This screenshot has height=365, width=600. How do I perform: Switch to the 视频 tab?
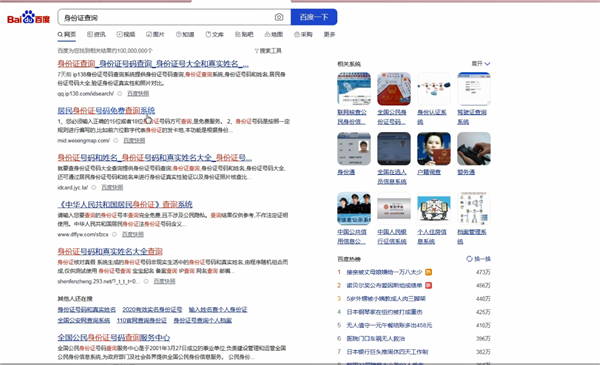pos(126,34)
